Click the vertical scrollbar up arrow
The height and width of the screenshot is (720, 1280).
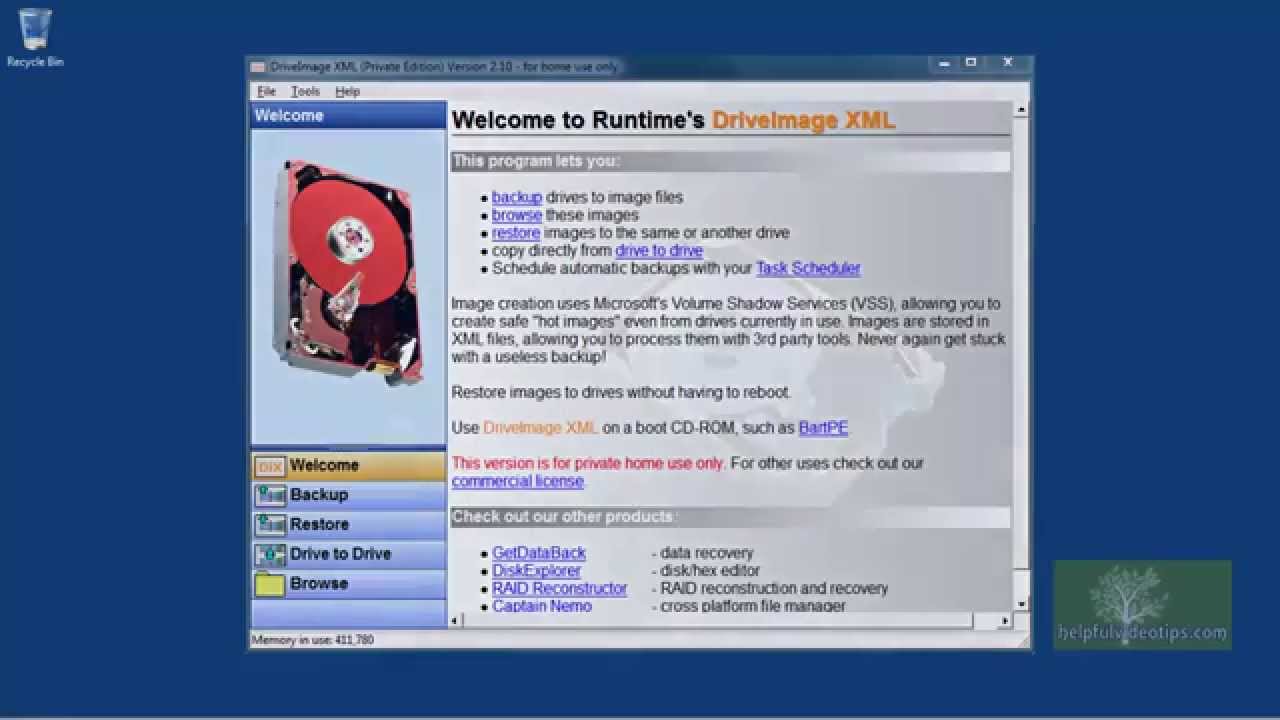tap(1021, 109)
